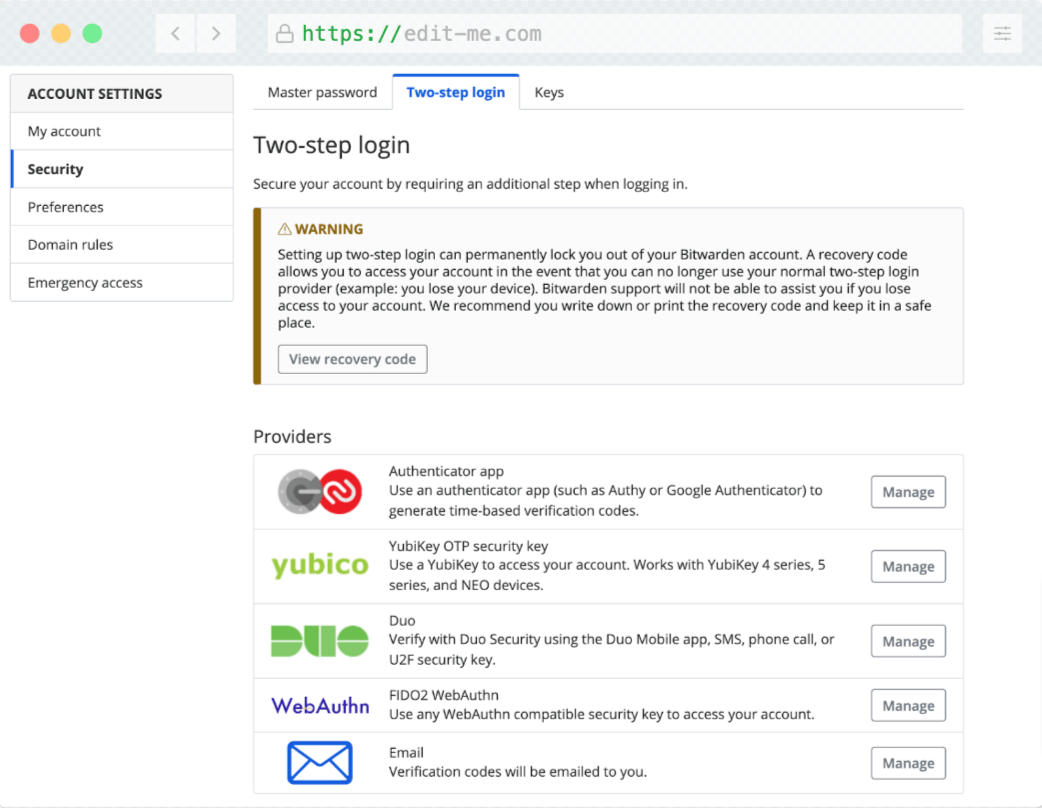Image resolution: width=1042 pixels, height=808 pixels.
Task: Click the Duo logo icon
Action: [320, 641]
